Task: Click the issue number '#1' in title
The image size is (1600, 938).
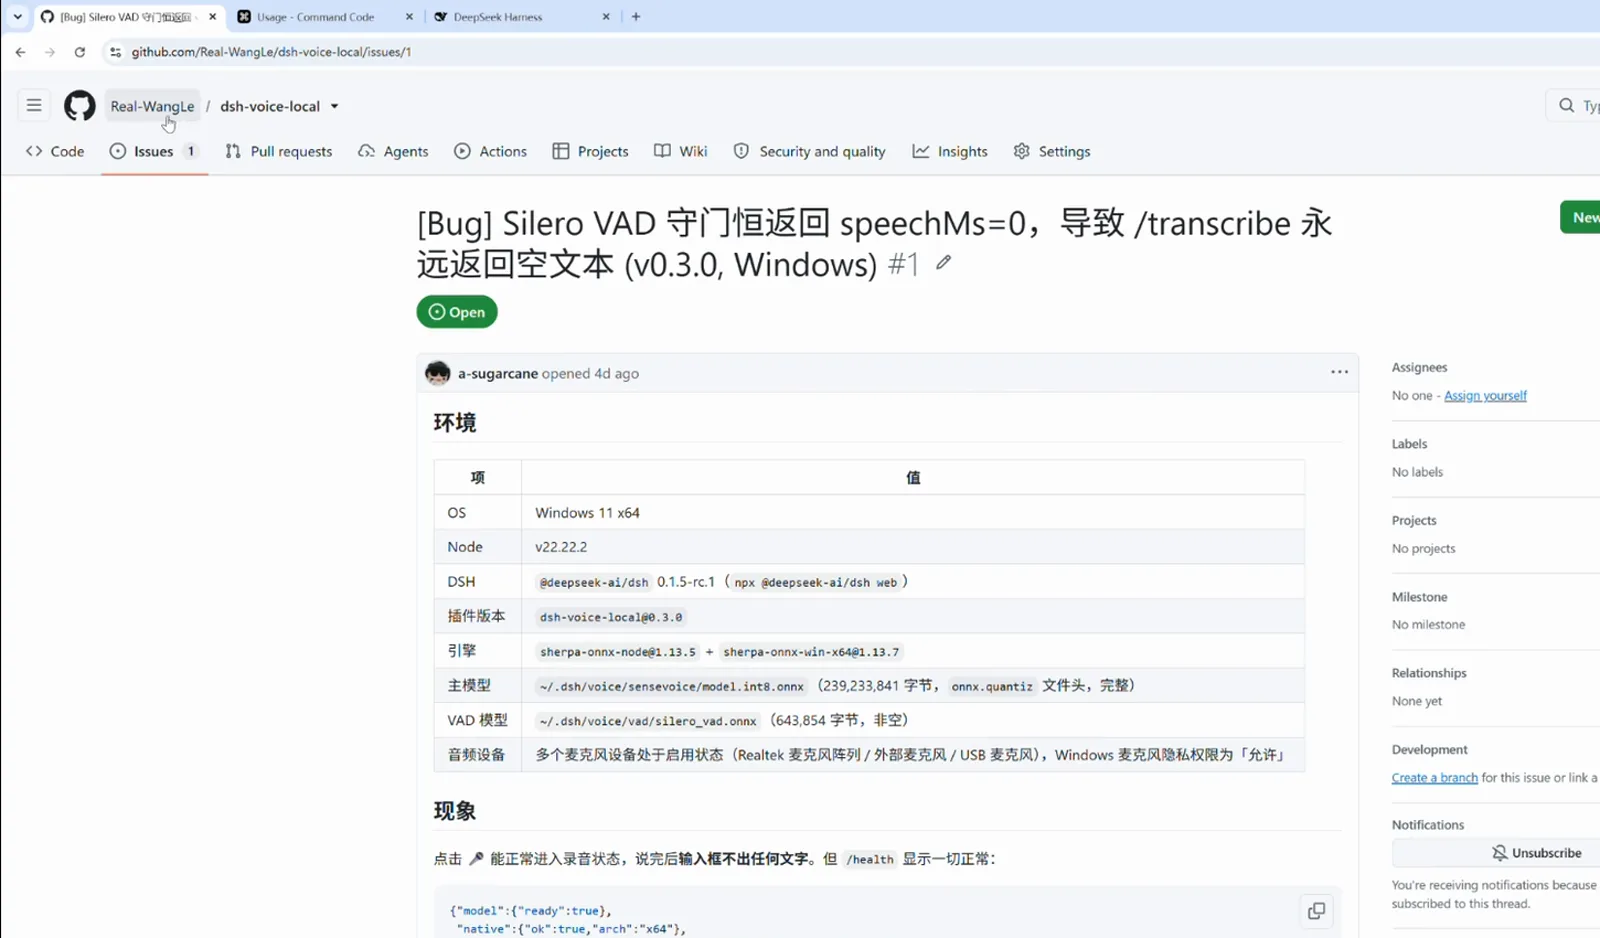Action: click(x=904, y=264)
